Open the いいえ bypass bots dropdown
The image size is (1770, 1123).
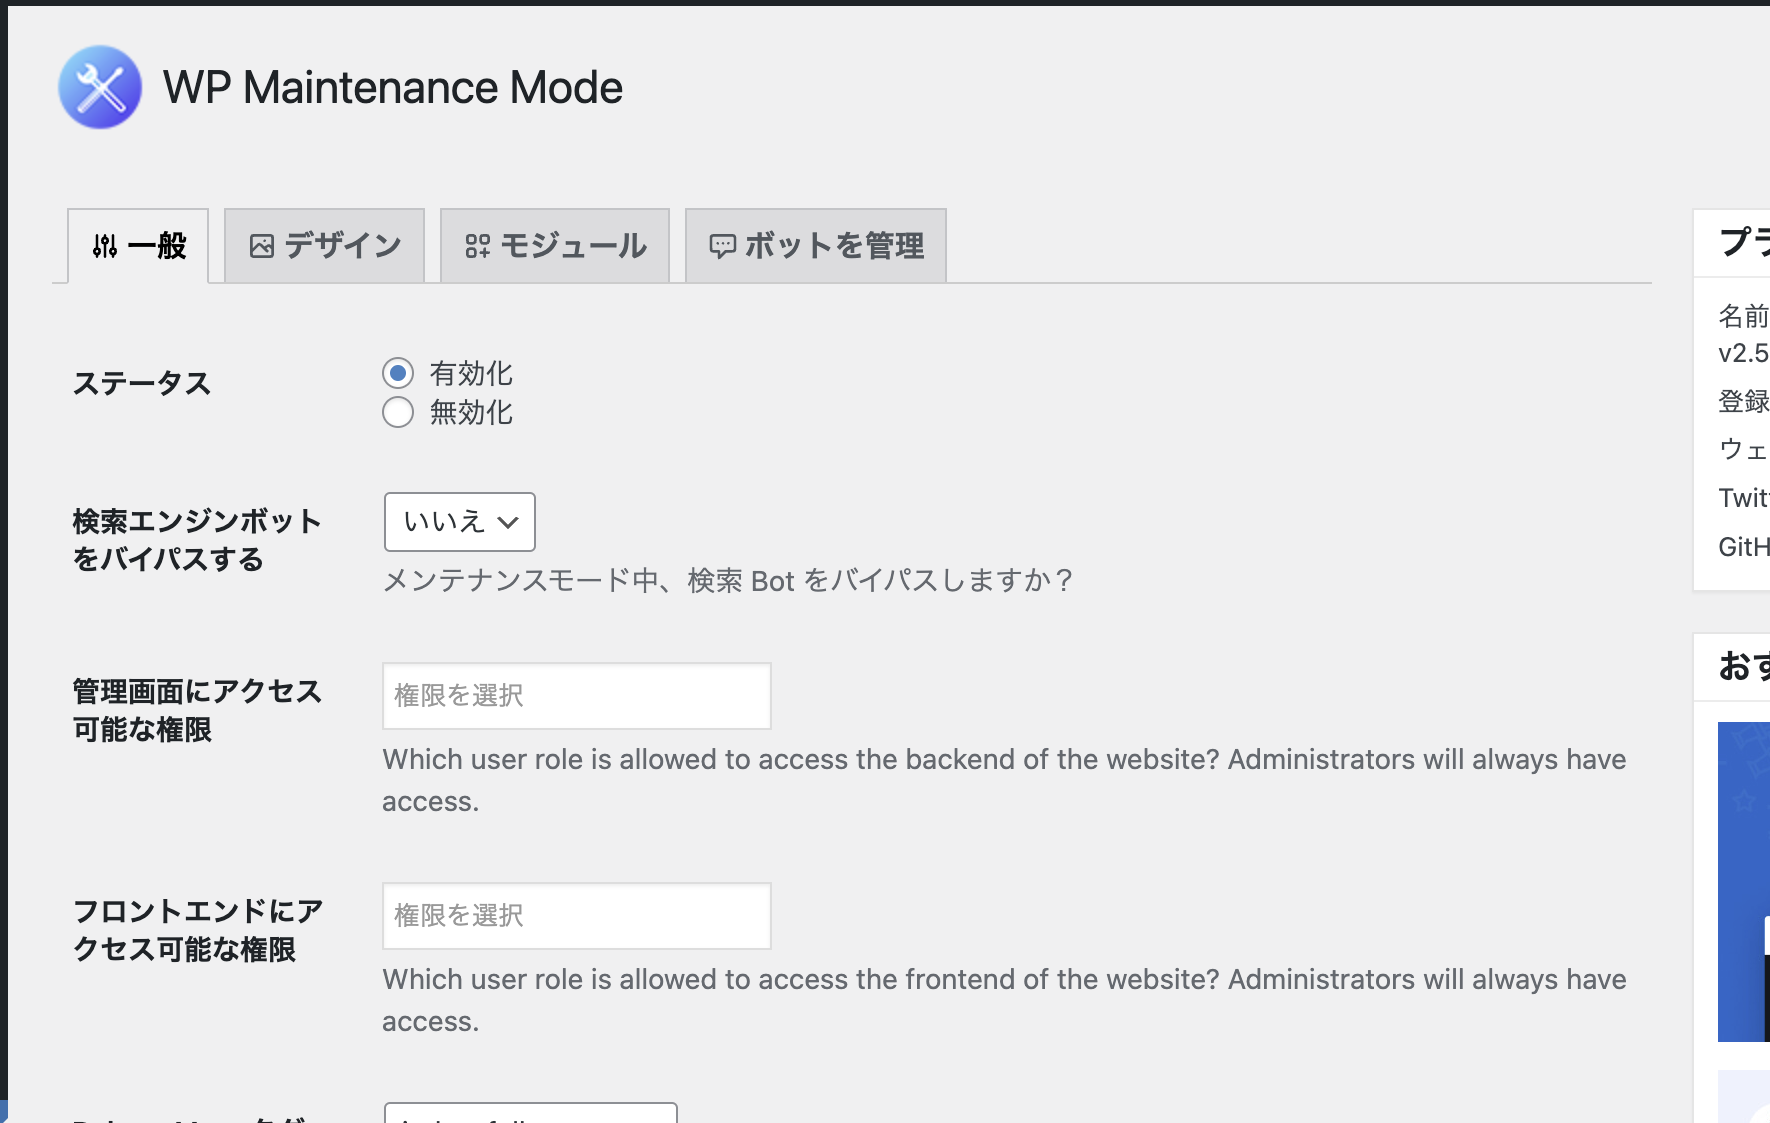[460, 522]
